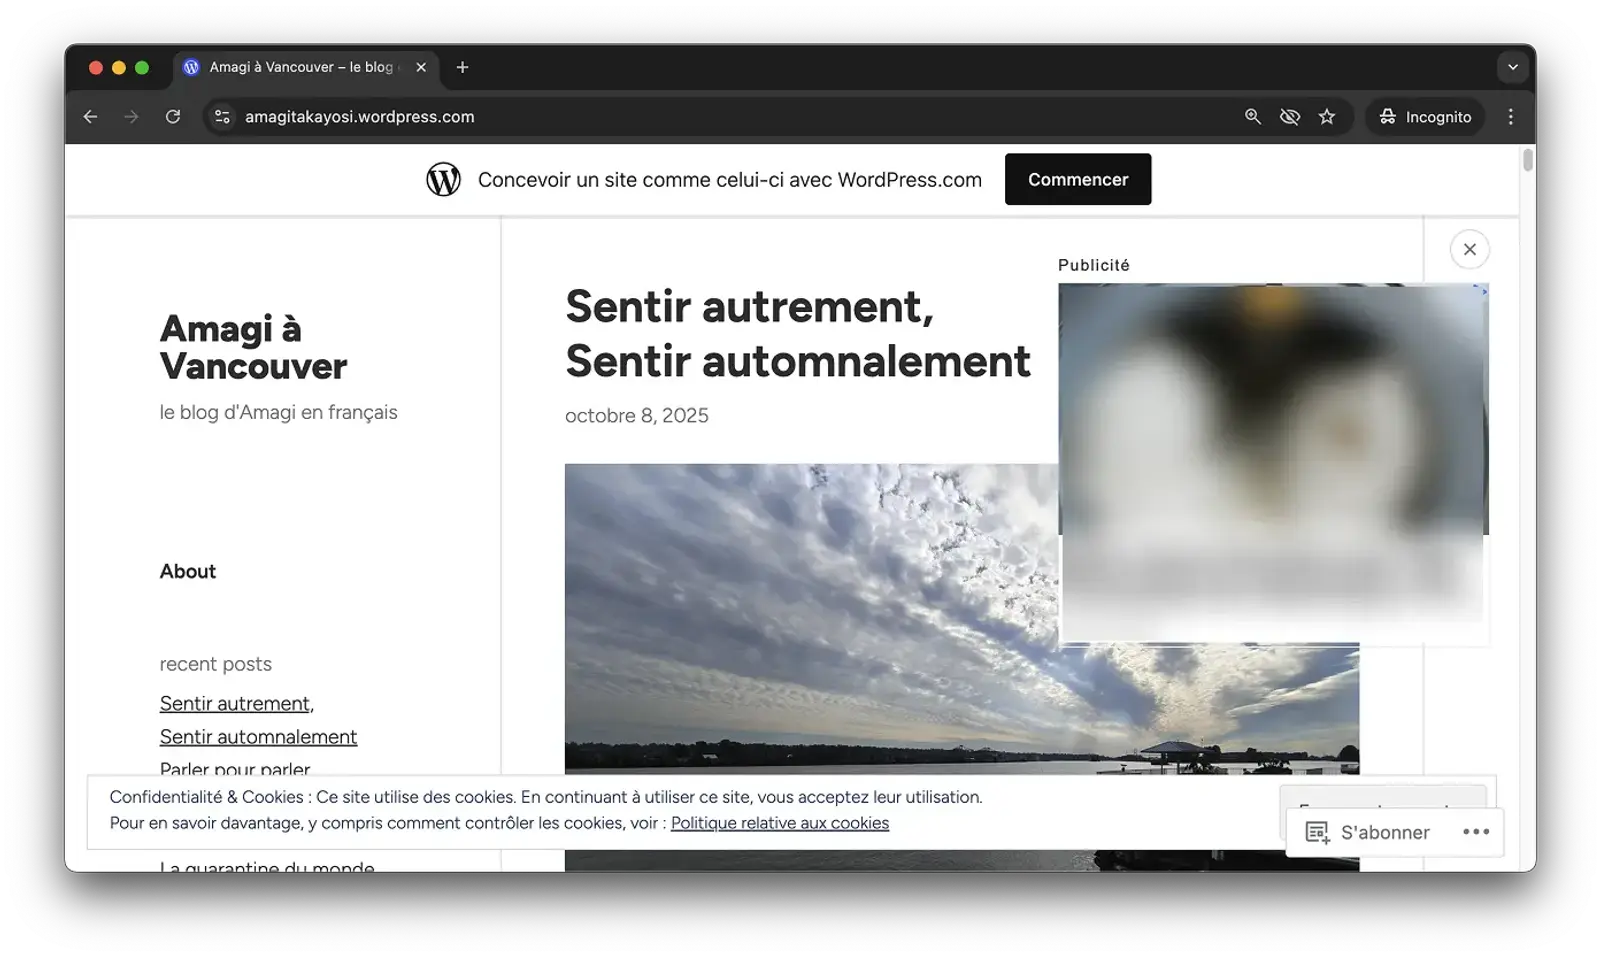Click the zoom magnifier icon
1600x956 pixels.
coord(1252,117)
